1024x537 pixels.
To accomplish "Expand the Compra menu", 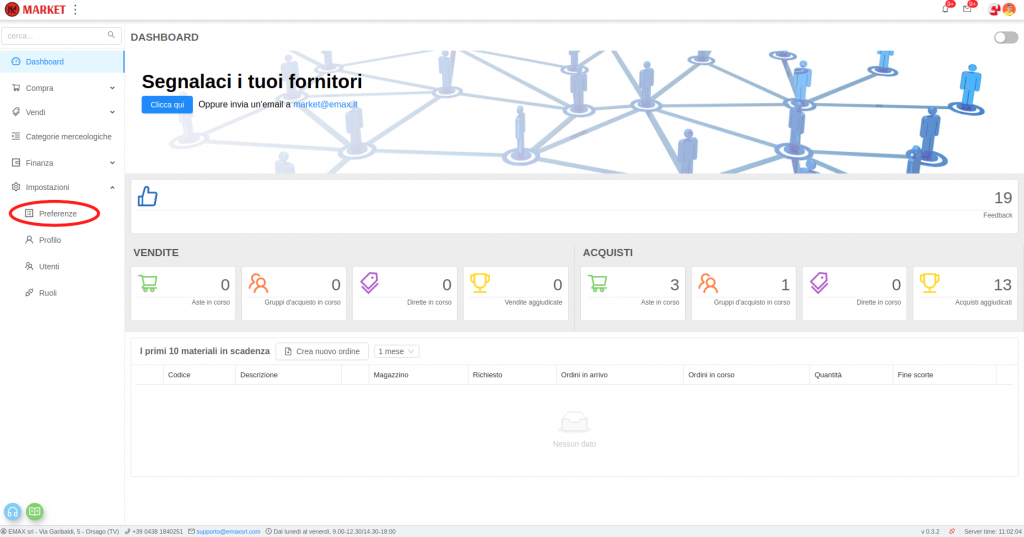I will click(x=62, y=88).
